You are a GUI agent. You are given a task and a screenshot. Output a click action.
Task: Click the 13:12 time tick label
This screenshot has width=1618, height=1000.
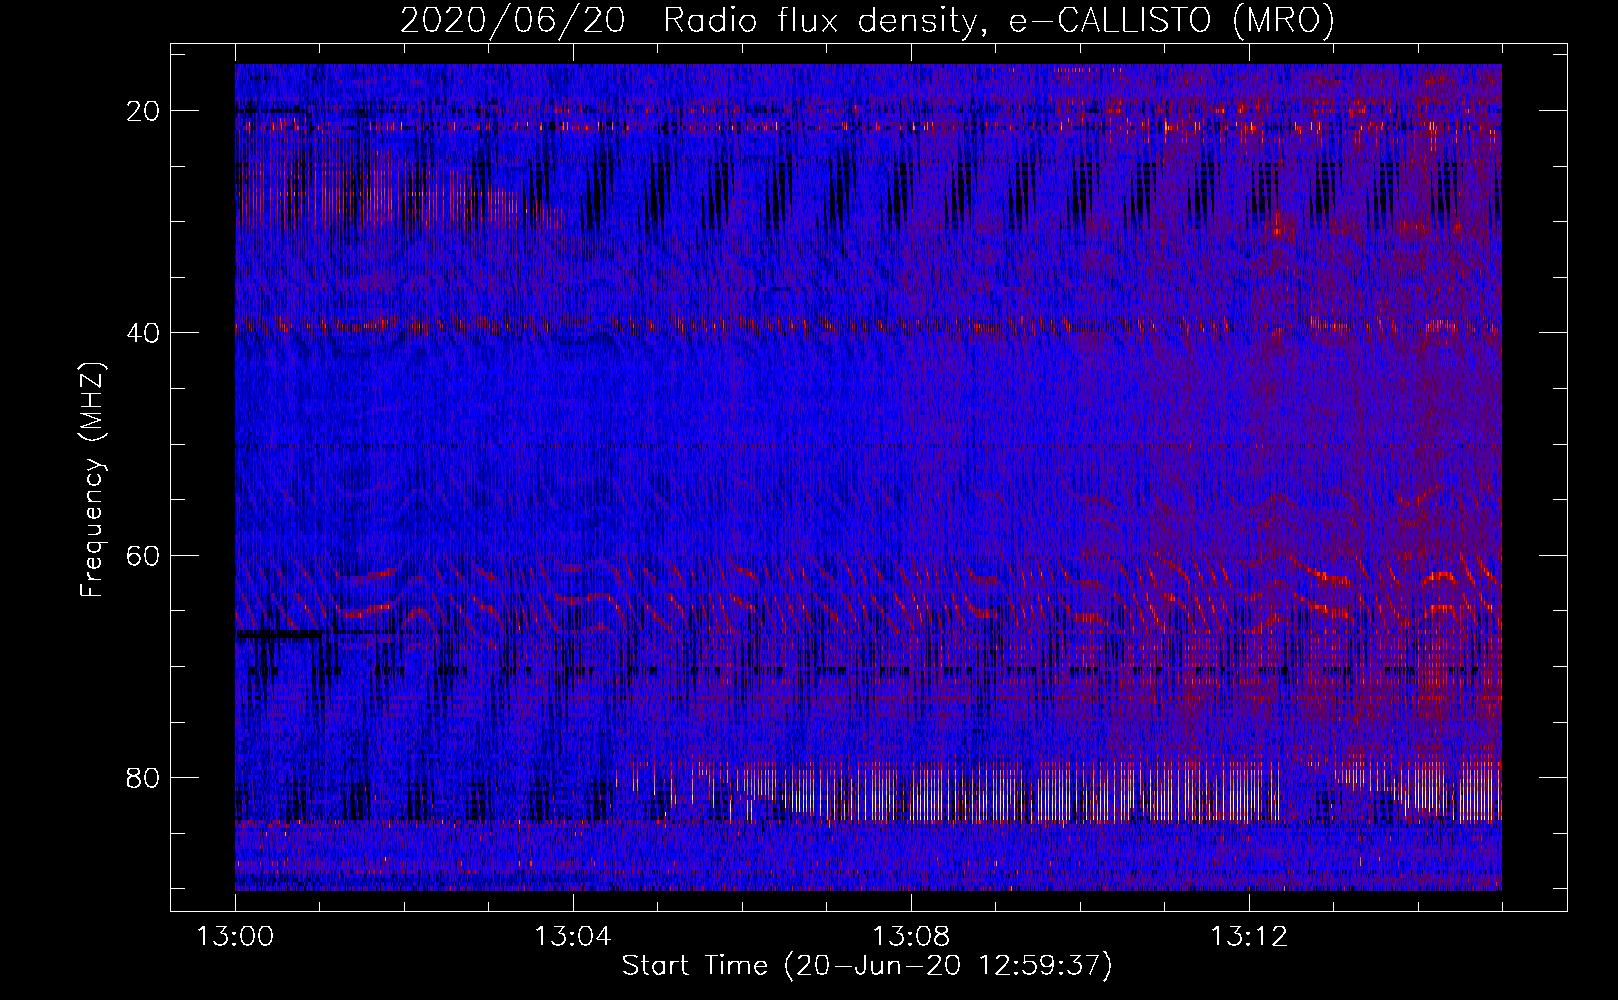[1249, 937]
